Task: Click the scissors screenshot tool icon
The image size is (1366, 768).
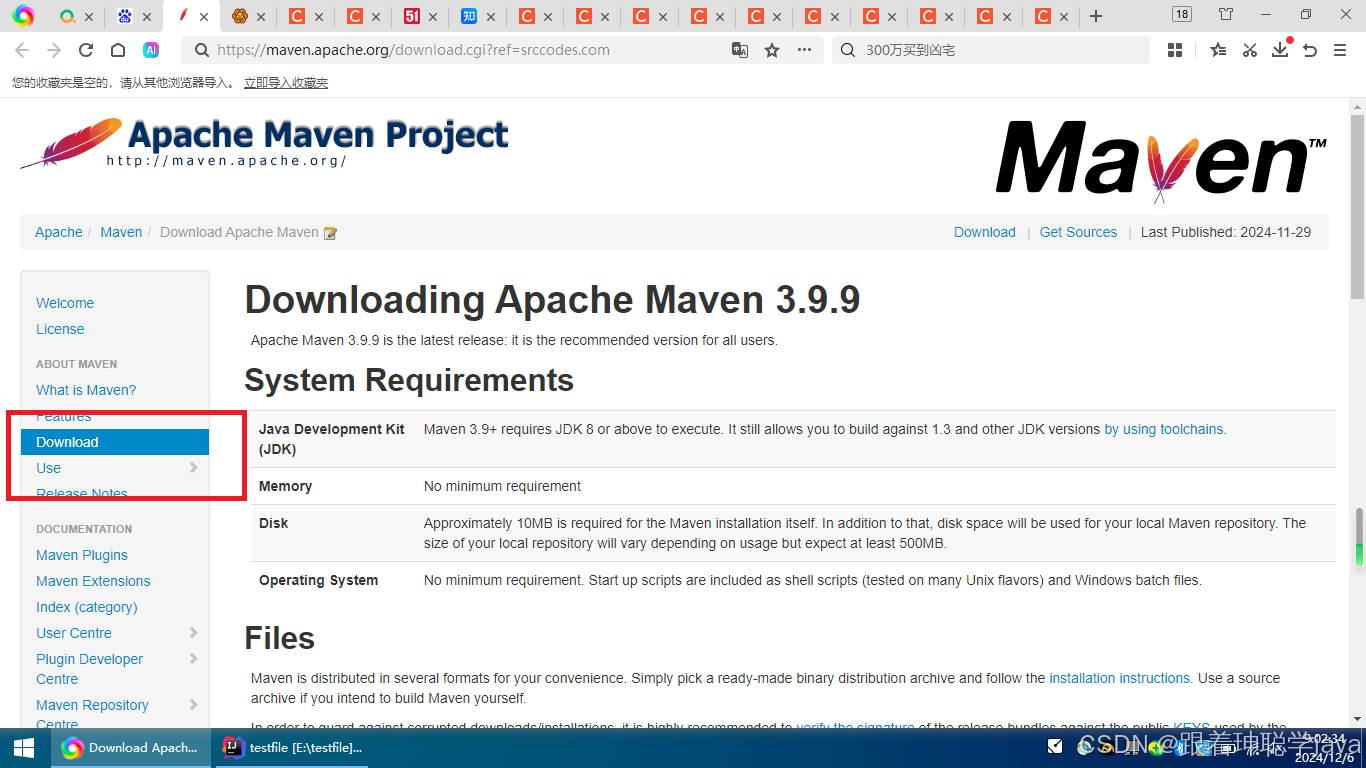Action: coord(1249,50)
